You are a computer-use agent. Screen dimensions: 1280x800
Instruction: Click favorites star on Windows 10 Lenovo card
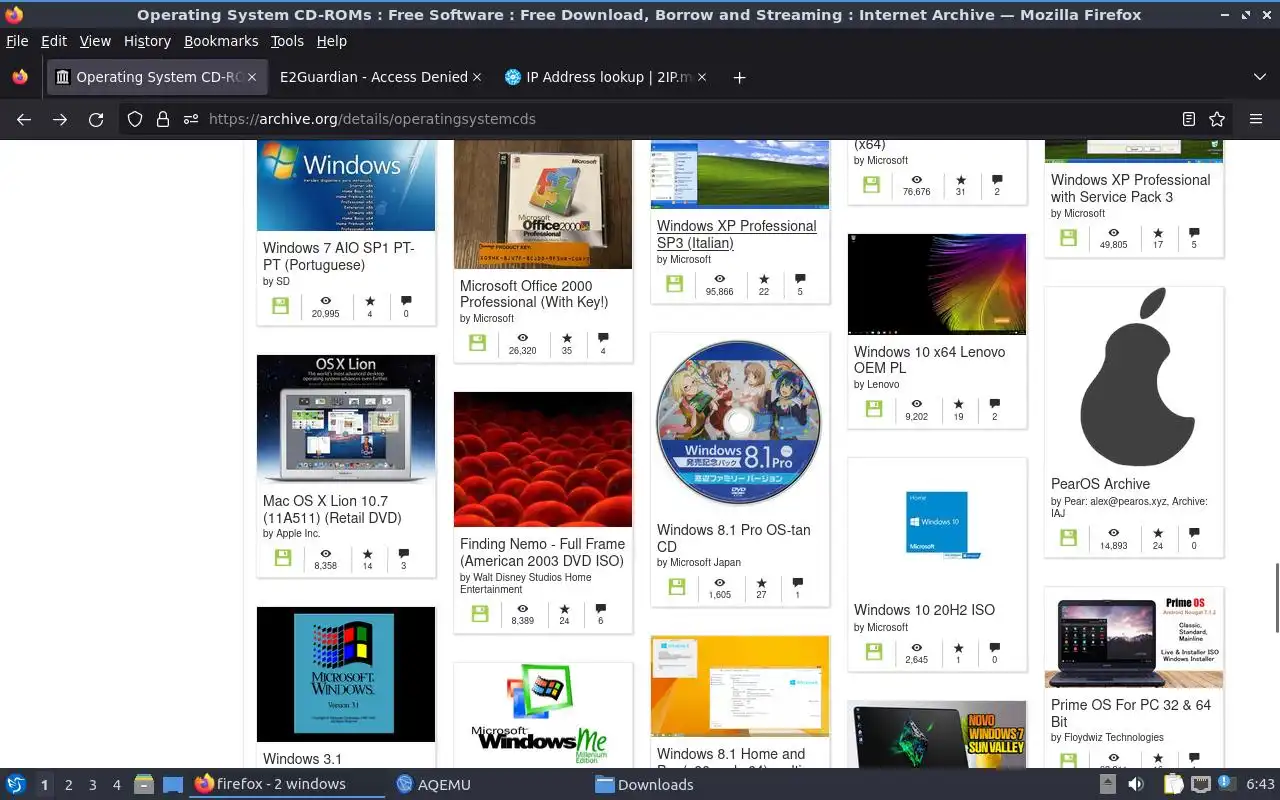coord(958,404)
